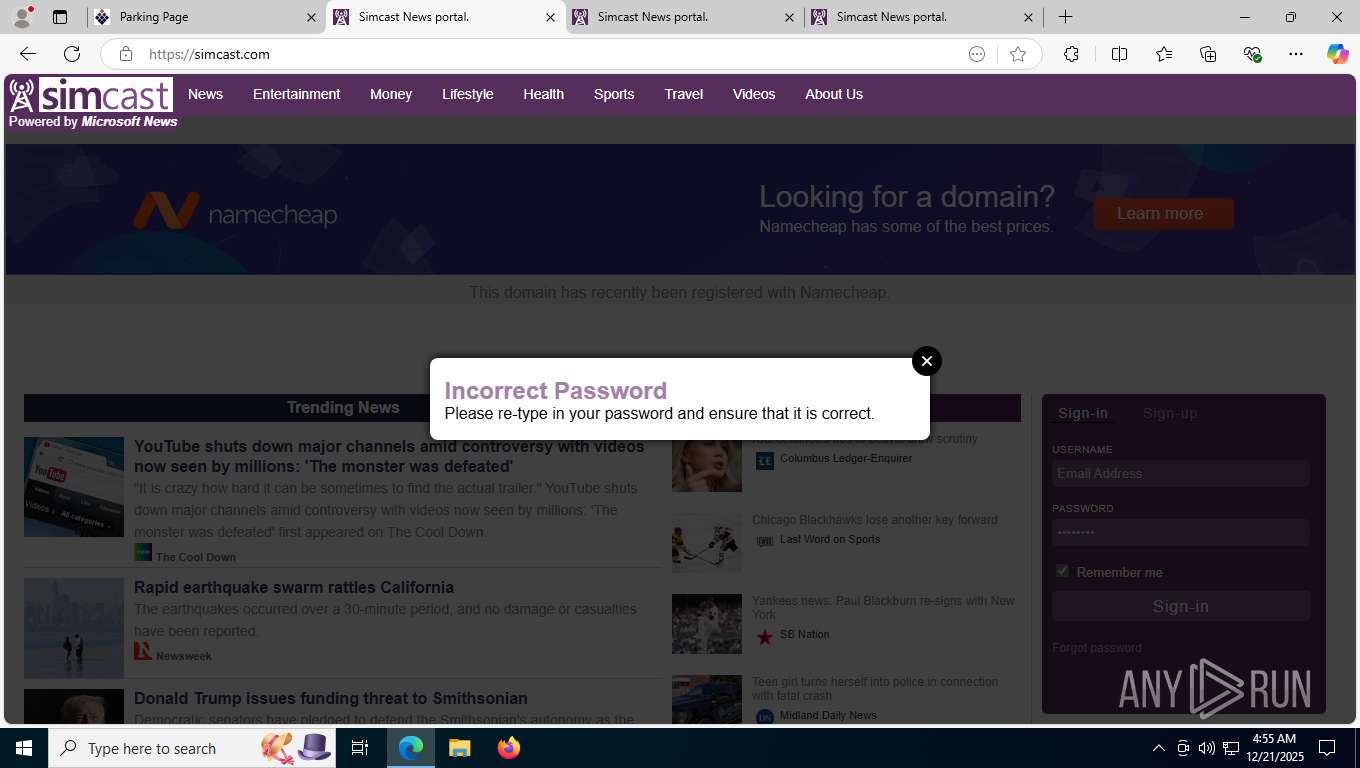Open the Lifestyle section

468,94
